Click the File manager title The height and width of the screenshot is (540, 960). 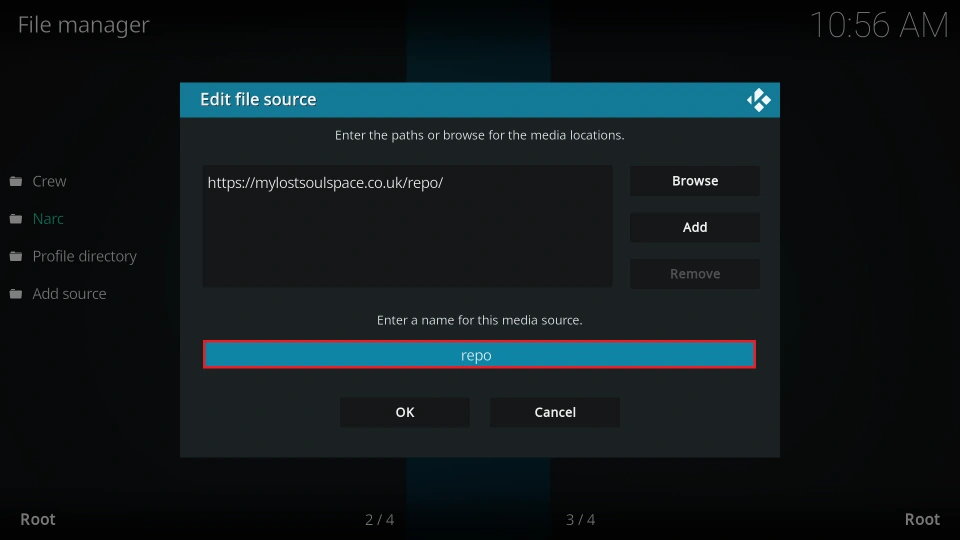pos(83,25)
